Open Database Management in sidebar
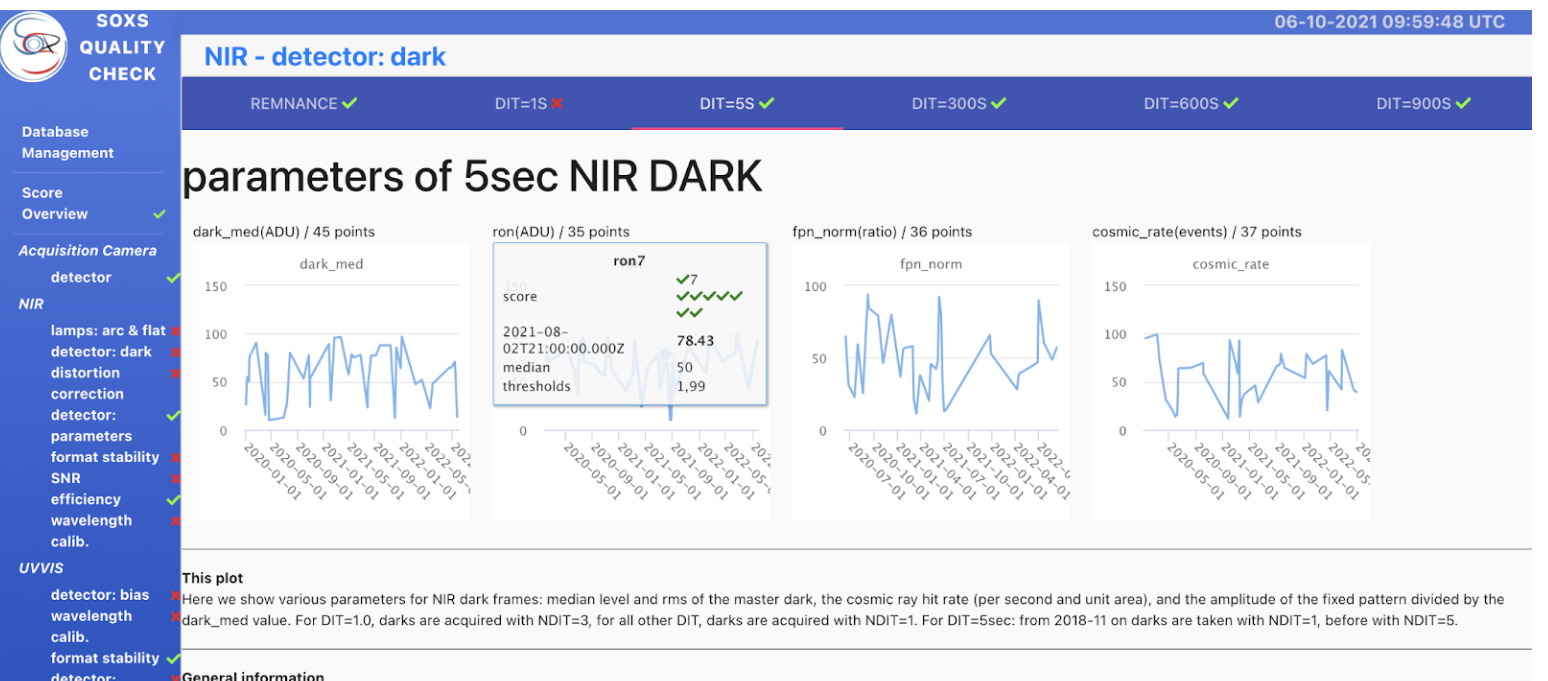This screenshot has width=1548, height=681. pyautogui.click(x=68, y=142)
